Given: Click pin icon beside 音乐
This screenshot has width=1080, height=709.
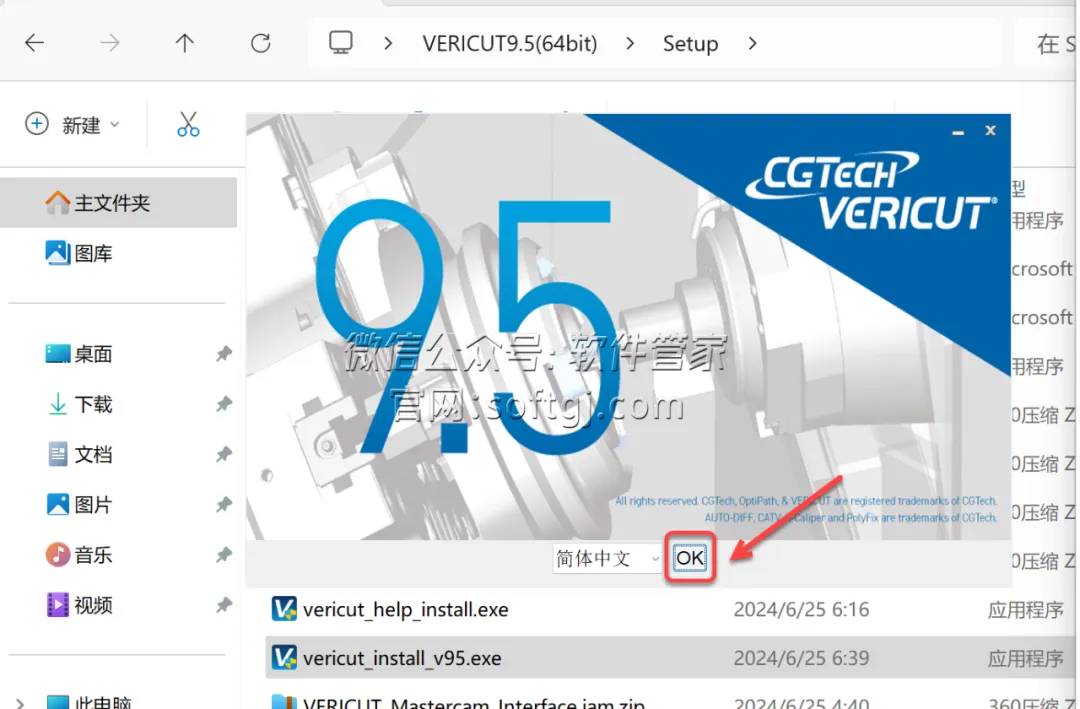Looking at the screenshot, I should 223,555.
